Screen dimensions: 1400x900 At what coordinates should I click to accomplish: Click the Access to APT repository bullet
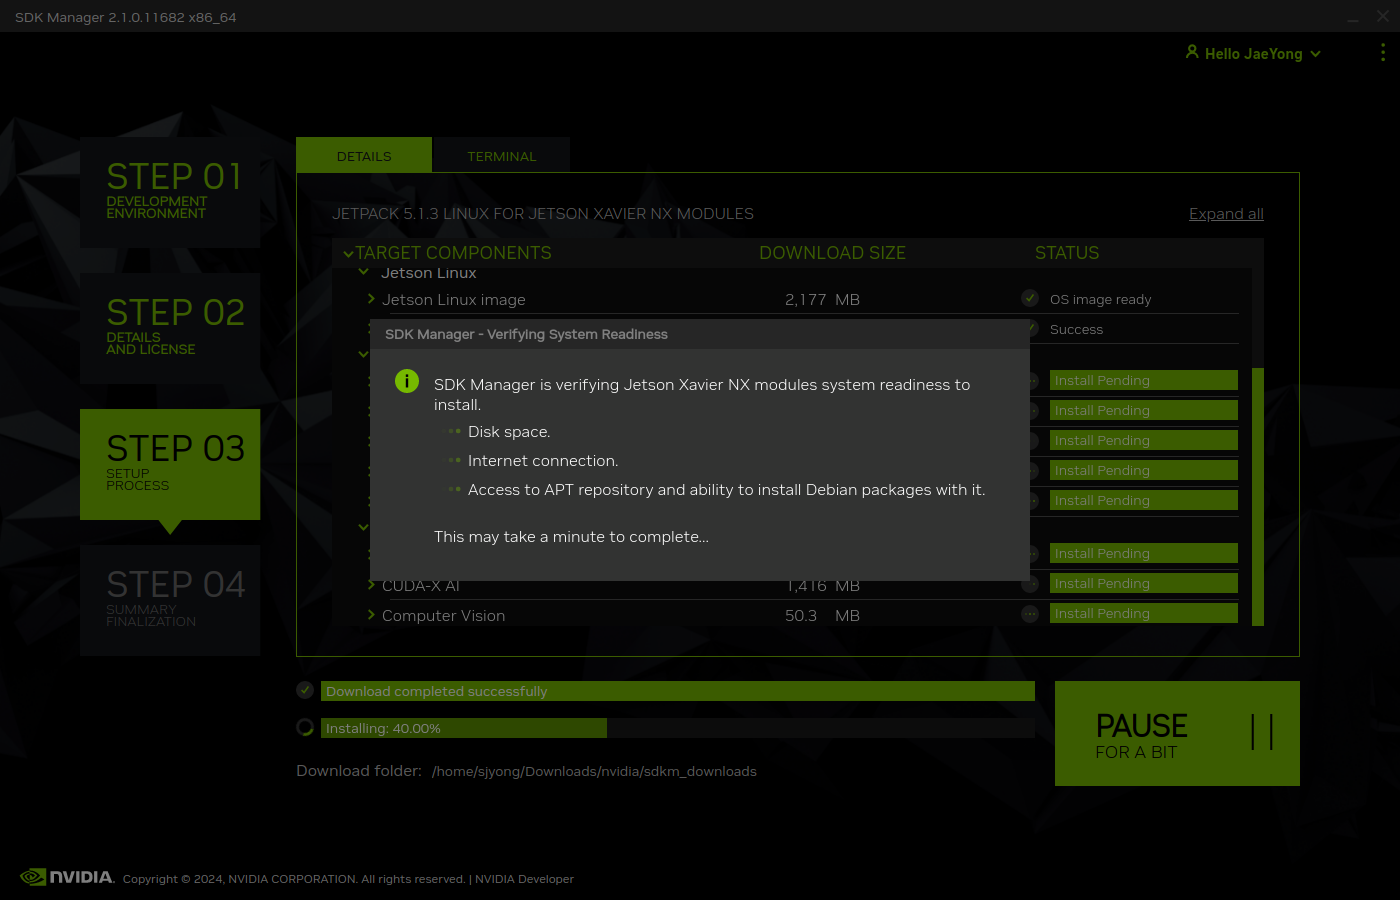tap(726, 490)
